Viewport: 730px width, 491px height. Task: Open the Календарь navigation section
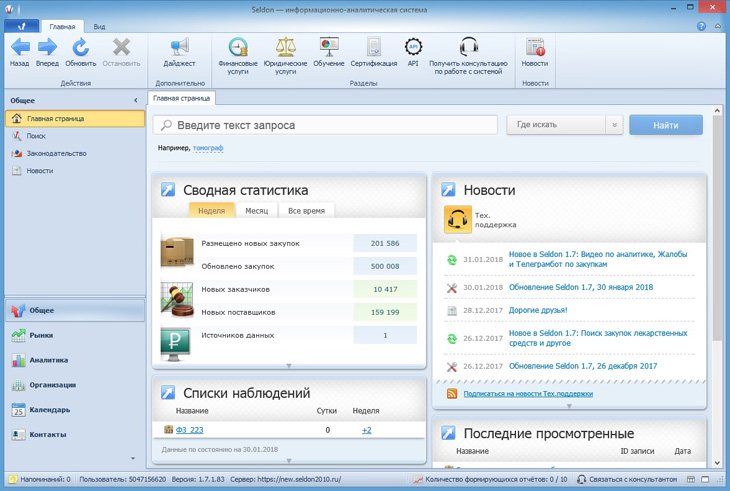75,410
